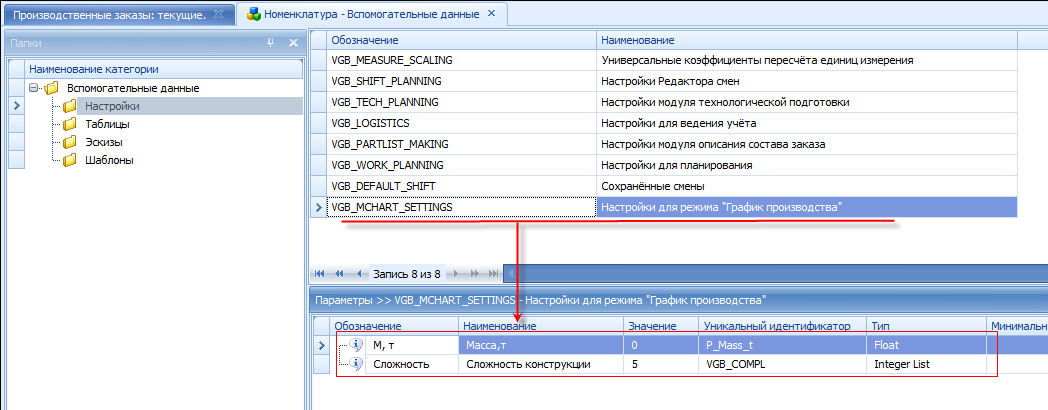The width and height of the screenshot is (1048, 410).
Task: Pin the Папки panel with pushpin icon
Action: tap(270, 43)
